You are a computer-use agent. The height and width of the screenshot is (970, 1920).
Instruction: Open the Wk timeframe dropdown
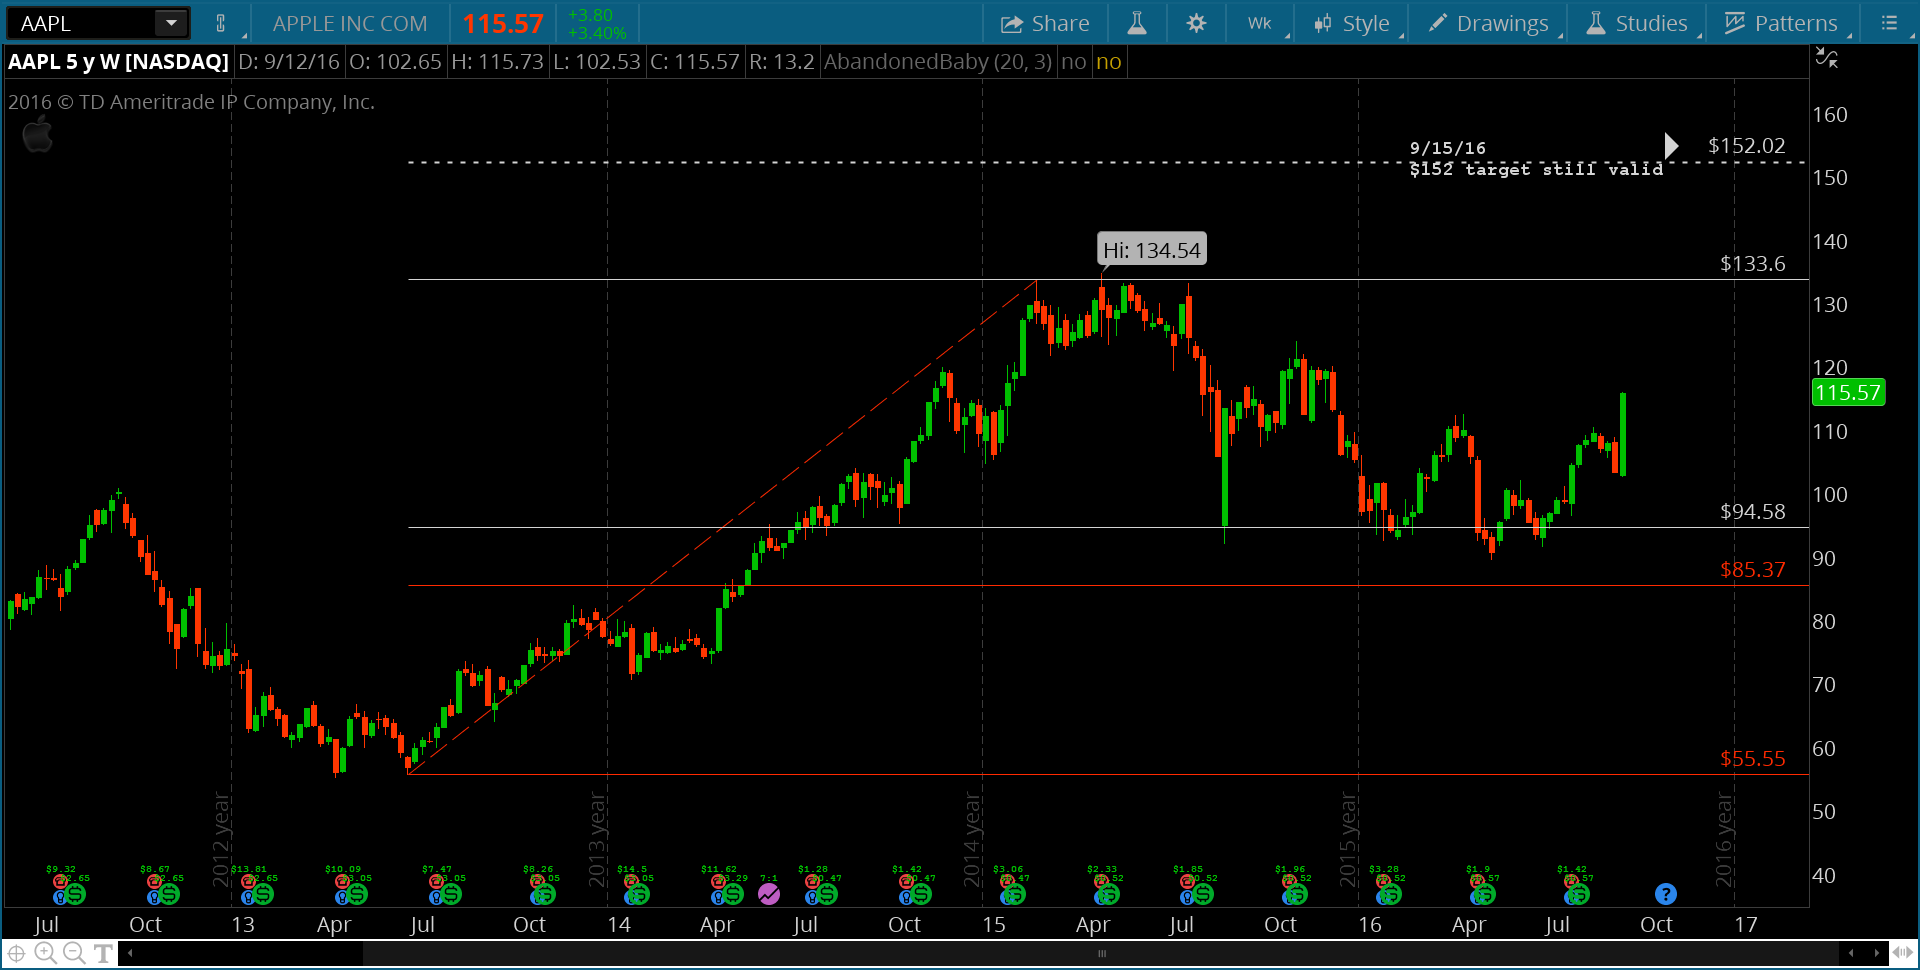(x=1259, y=22)
